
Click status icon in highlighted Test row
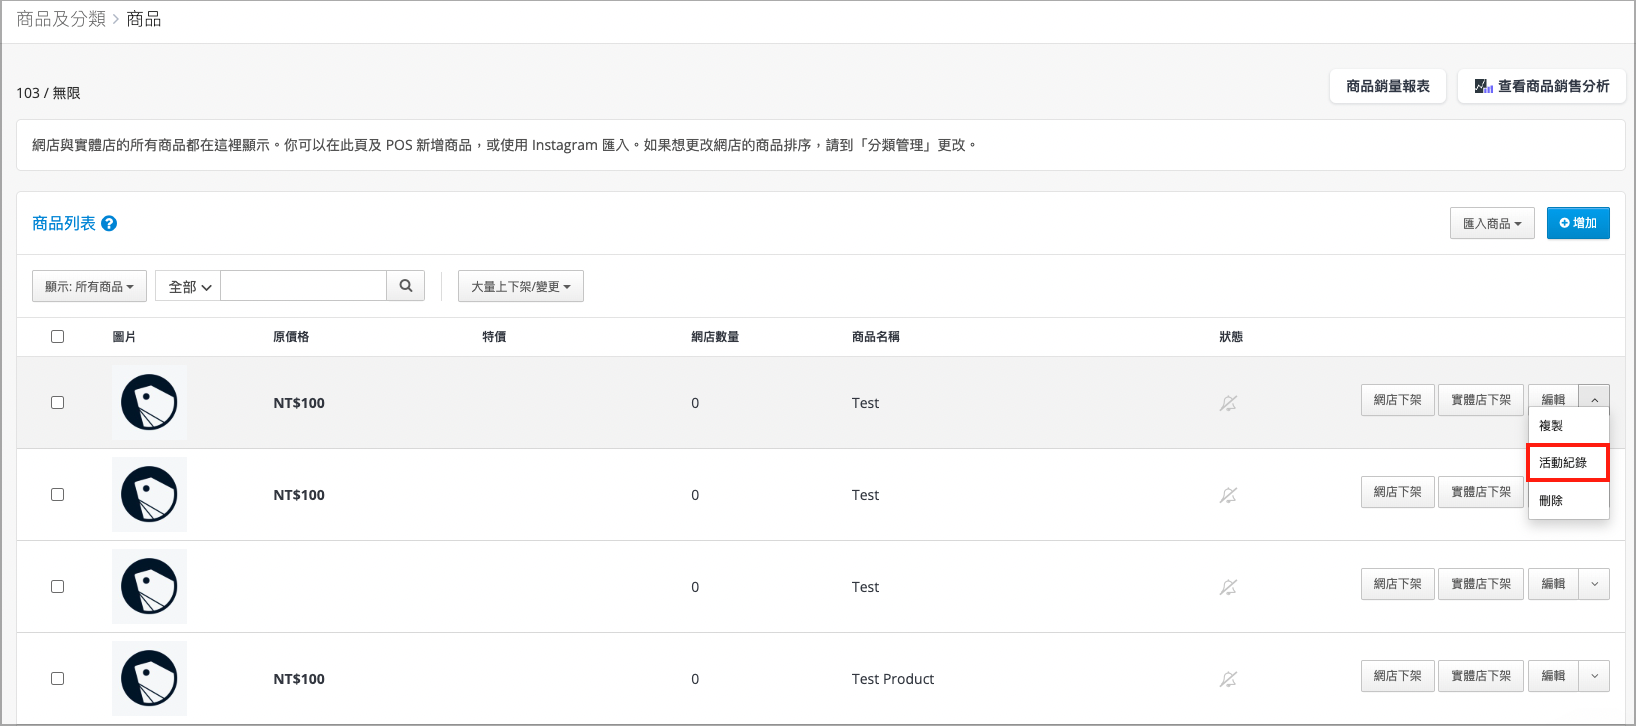[x=1228, y=403]
